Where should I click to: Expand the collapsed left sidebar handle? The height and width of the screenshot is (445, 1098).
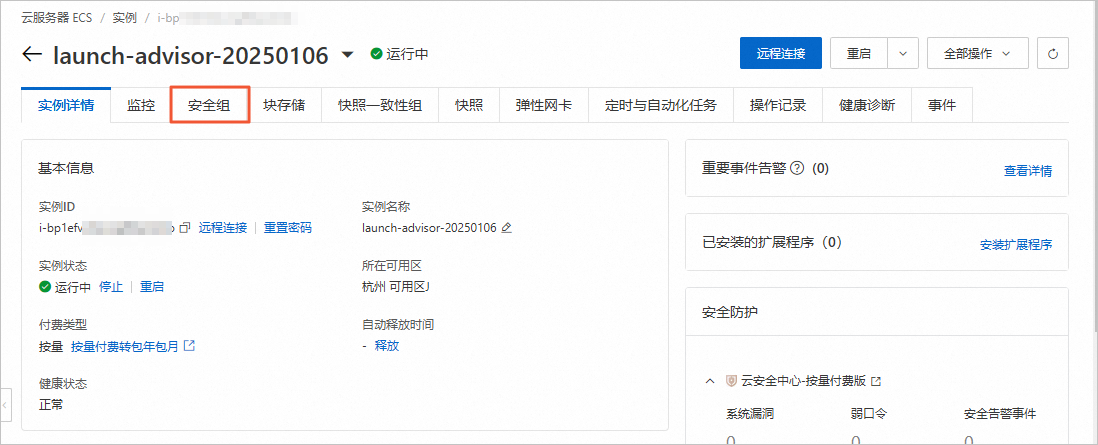[x=6, y=406]
